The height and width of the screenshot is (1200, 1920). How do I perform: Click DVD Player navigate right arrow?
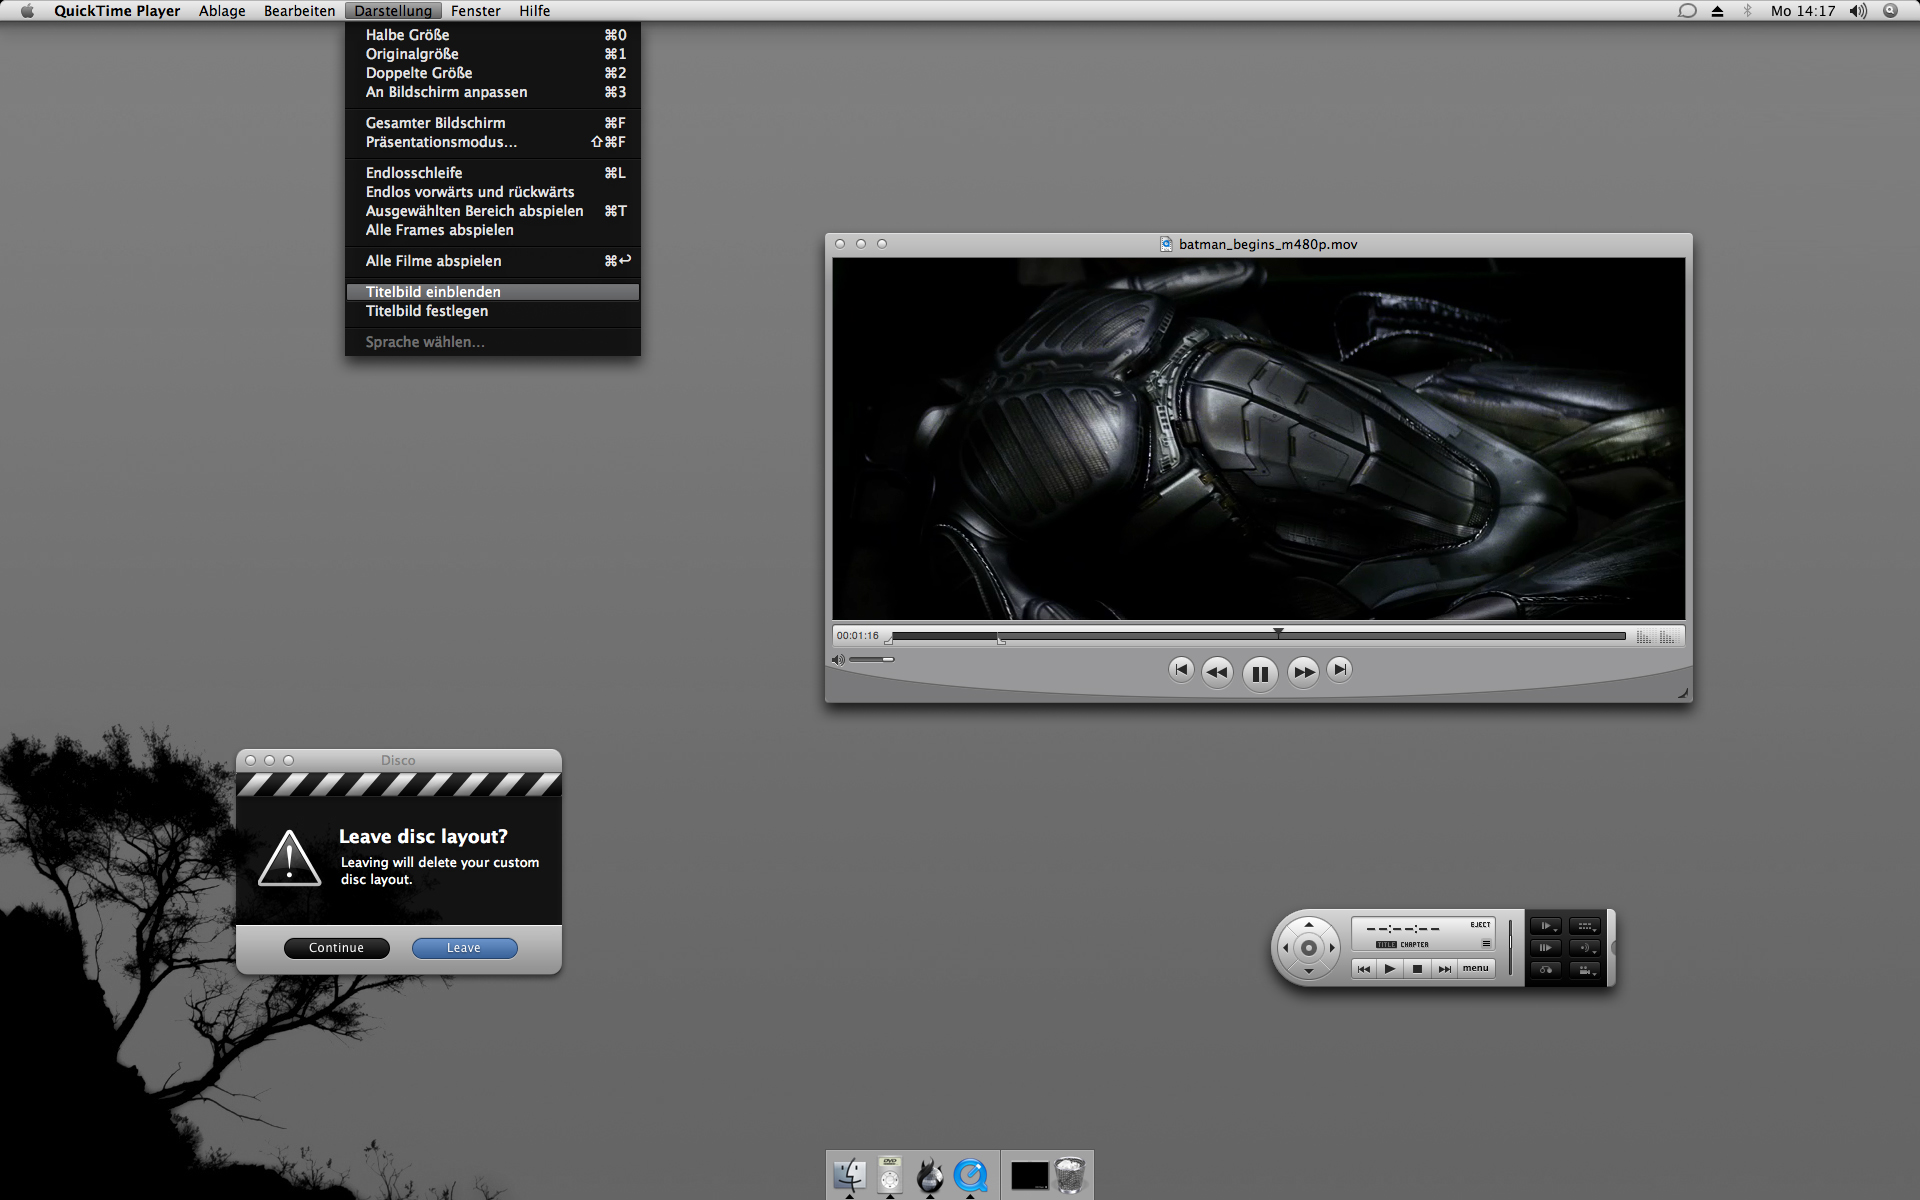(1331, 948)
